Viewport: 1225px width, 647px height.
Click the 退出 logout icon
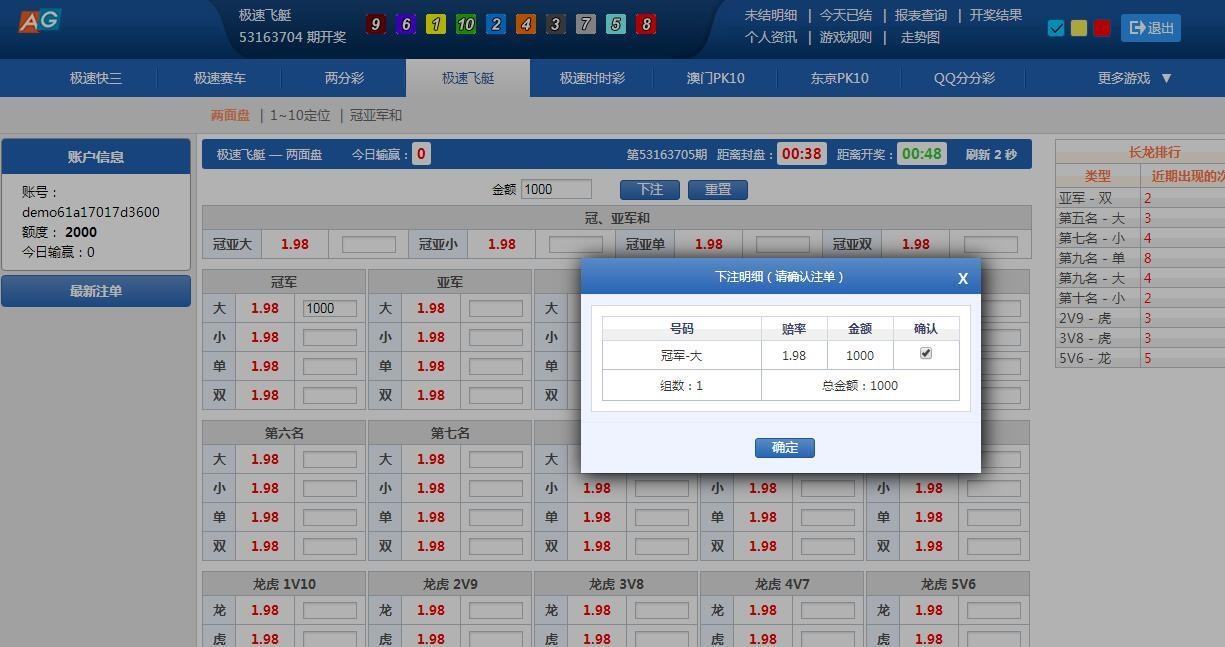tap(1150, 28)
